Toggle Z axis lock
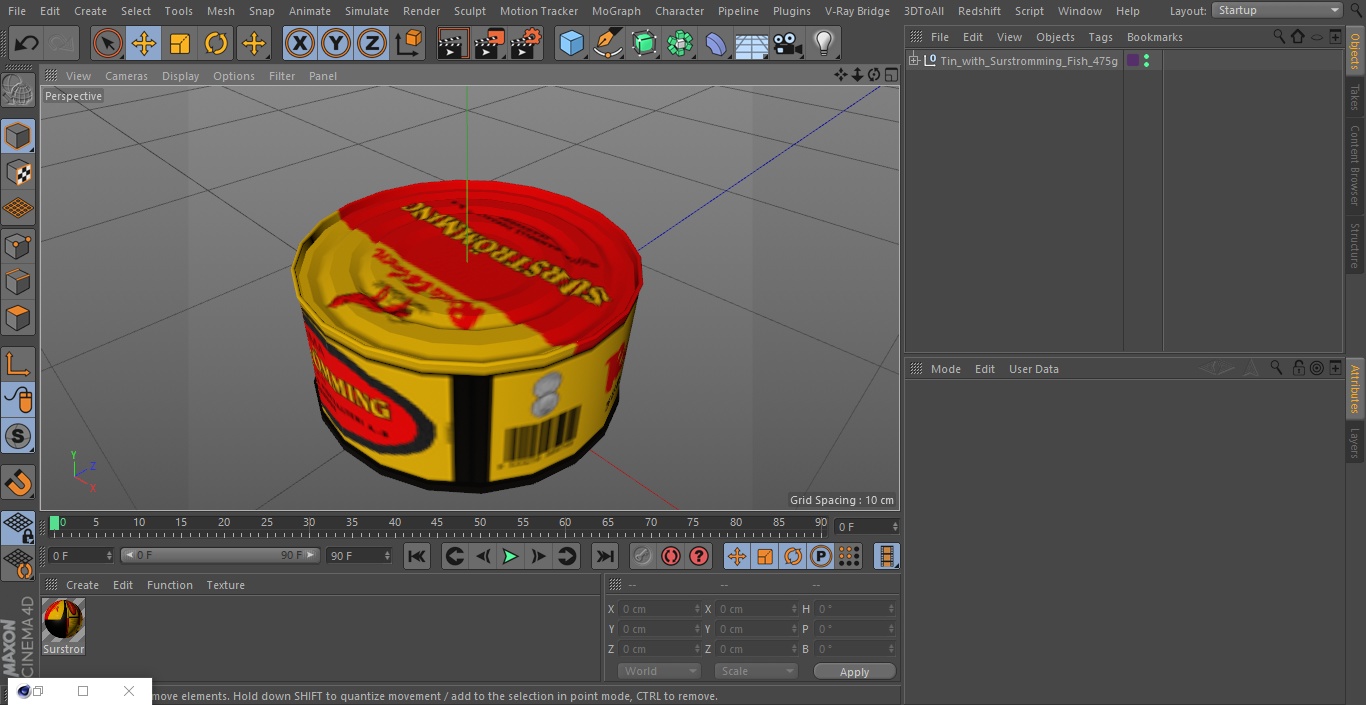This screenshot has width=1366, height=705. click(371, 43)
